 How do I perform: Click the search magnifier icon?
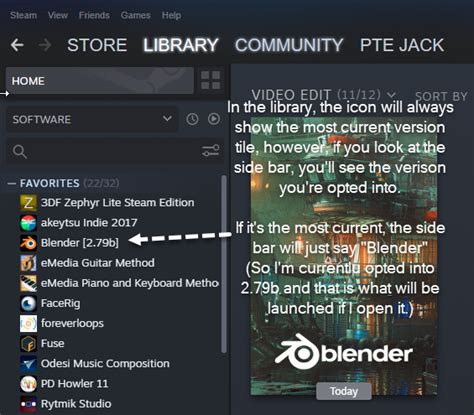coord(20,152)
